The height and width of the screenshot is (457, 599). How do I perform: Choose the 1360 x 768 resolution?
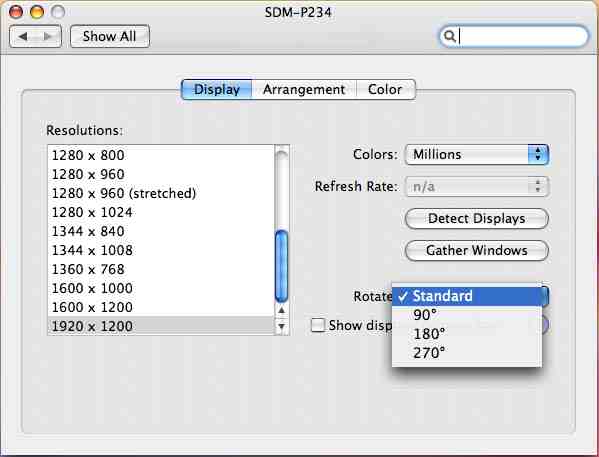pos(161,269)
